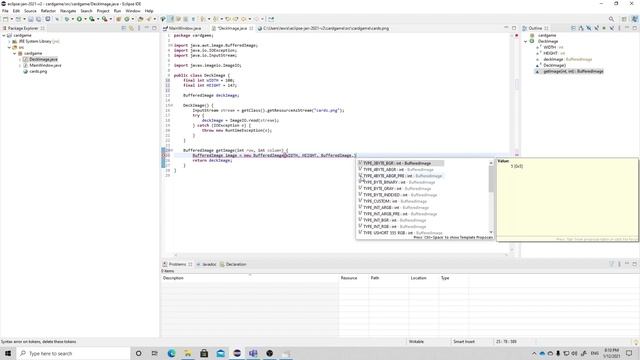Start the Debug launch icon
640x360 pixels.
(67, 19)
